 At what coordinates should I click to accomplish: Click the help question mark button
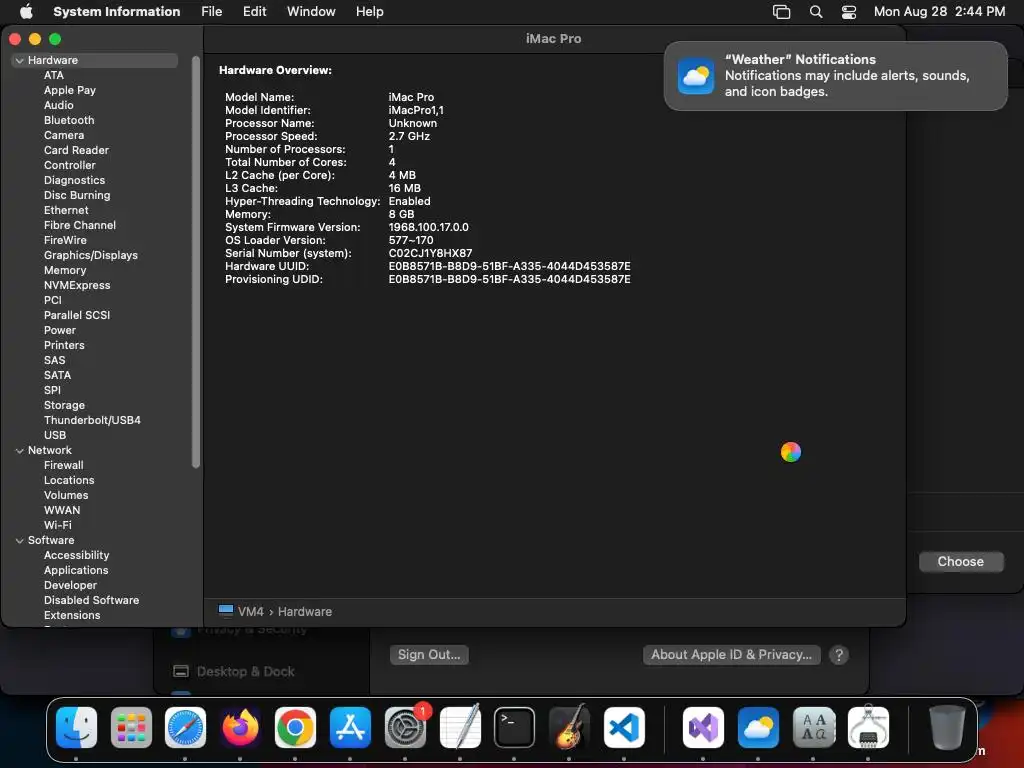click(x=839, y=654)
